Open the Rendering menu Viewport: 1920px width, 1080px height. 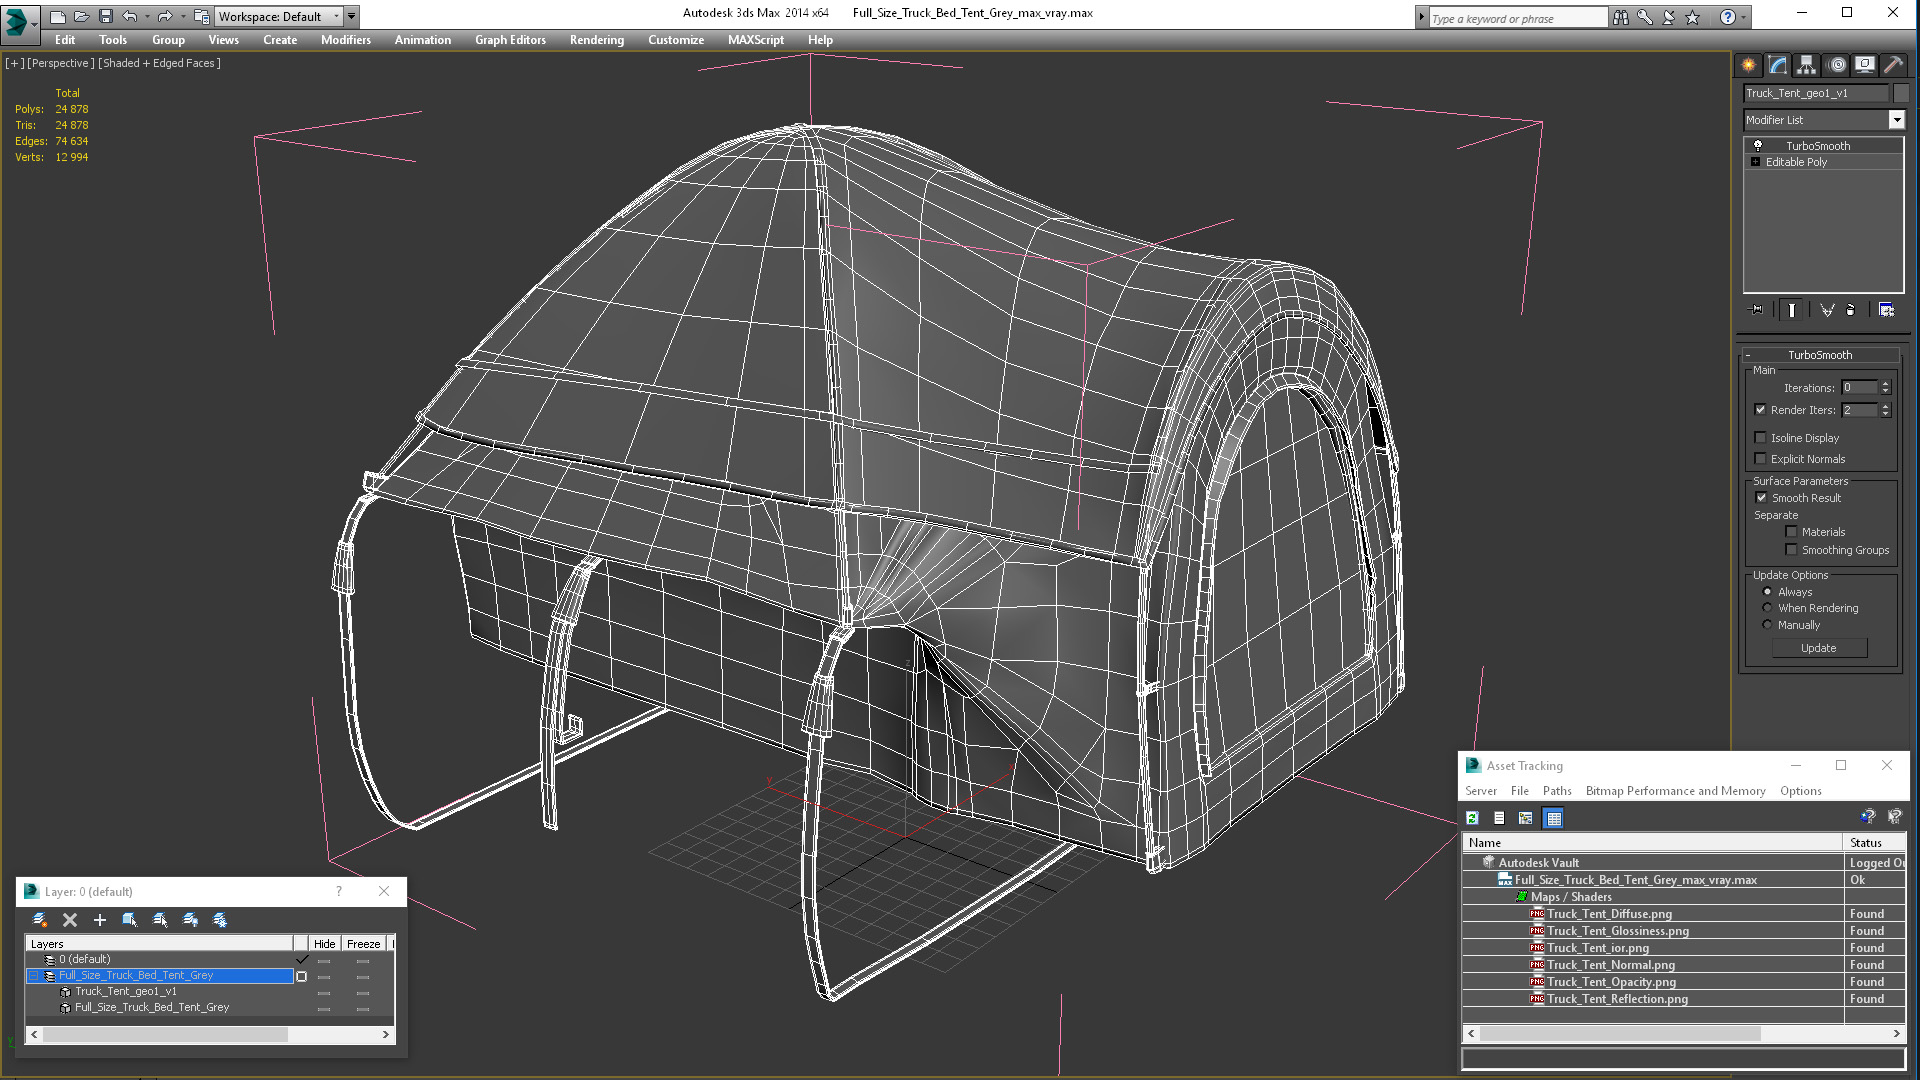coord(596,40)
